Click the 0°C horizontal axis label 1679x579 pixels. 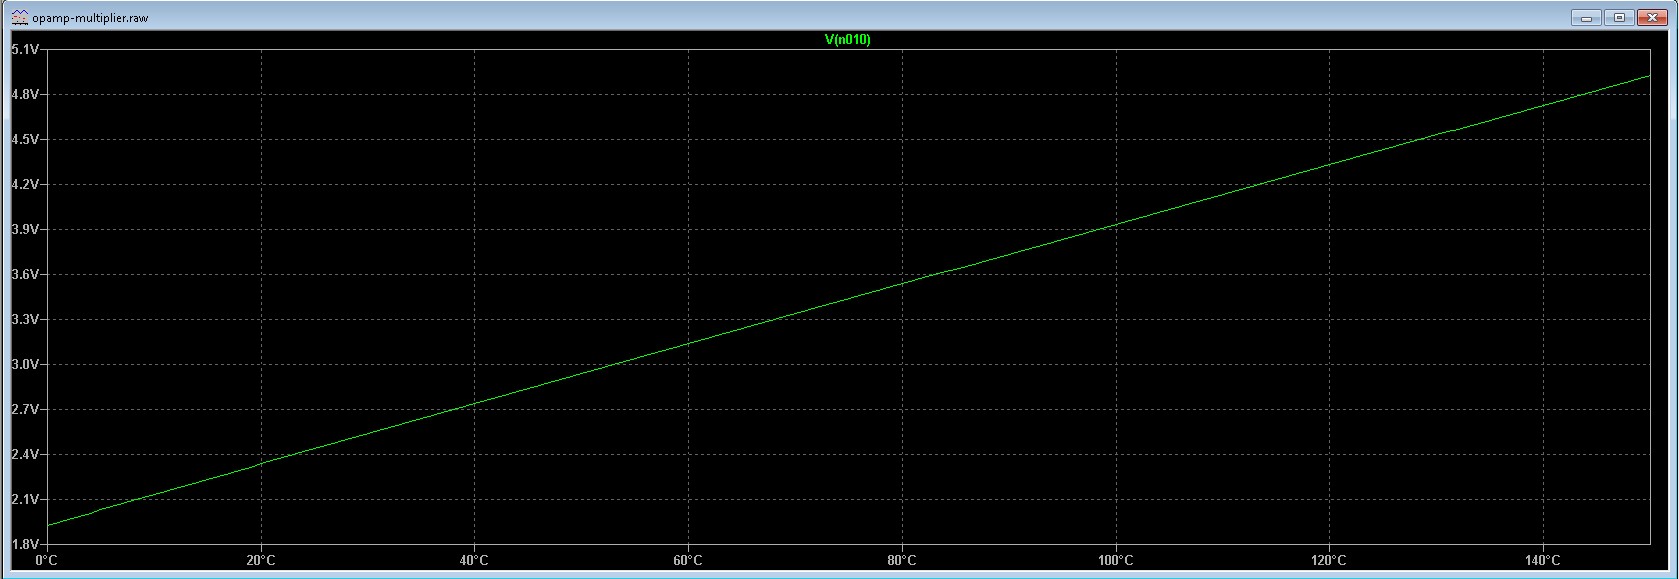point(47,560)
